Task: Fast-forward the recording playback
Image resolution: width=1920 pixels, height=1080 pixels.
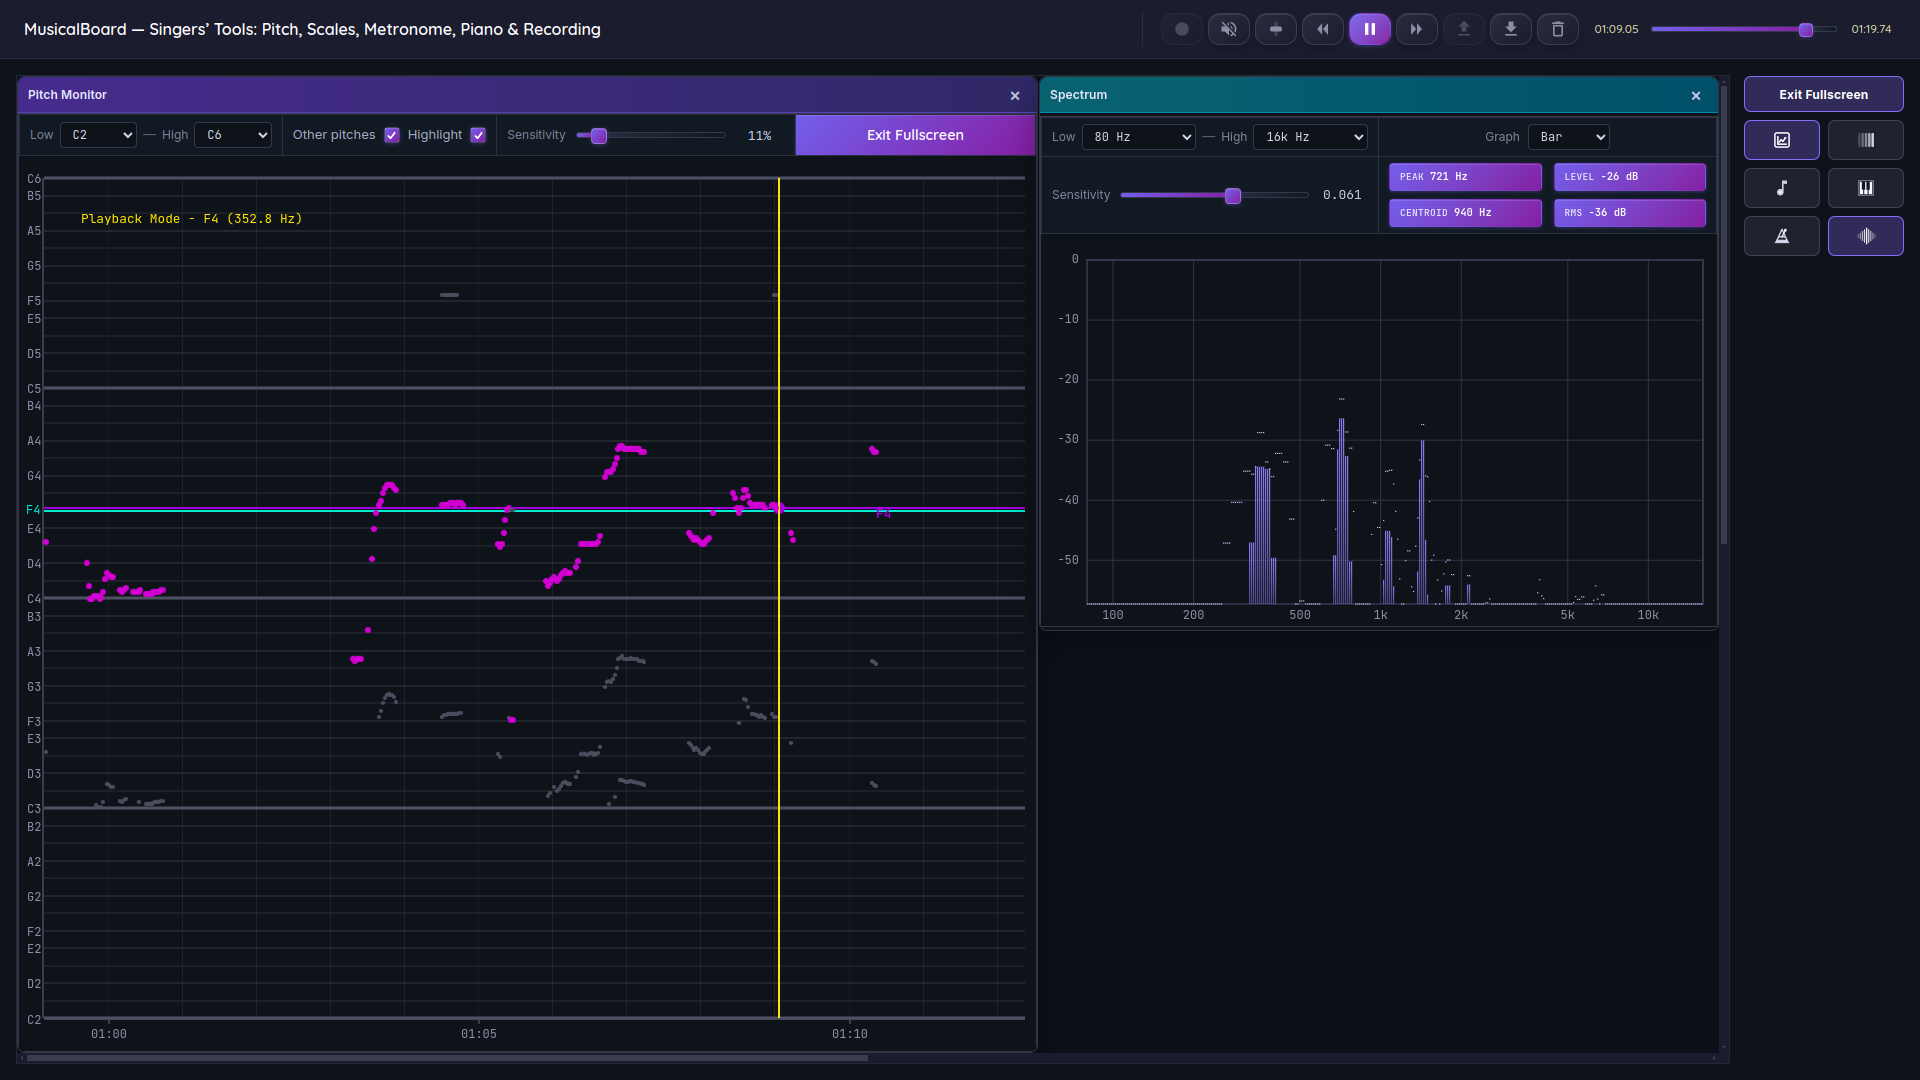Action: point(1416,29)
